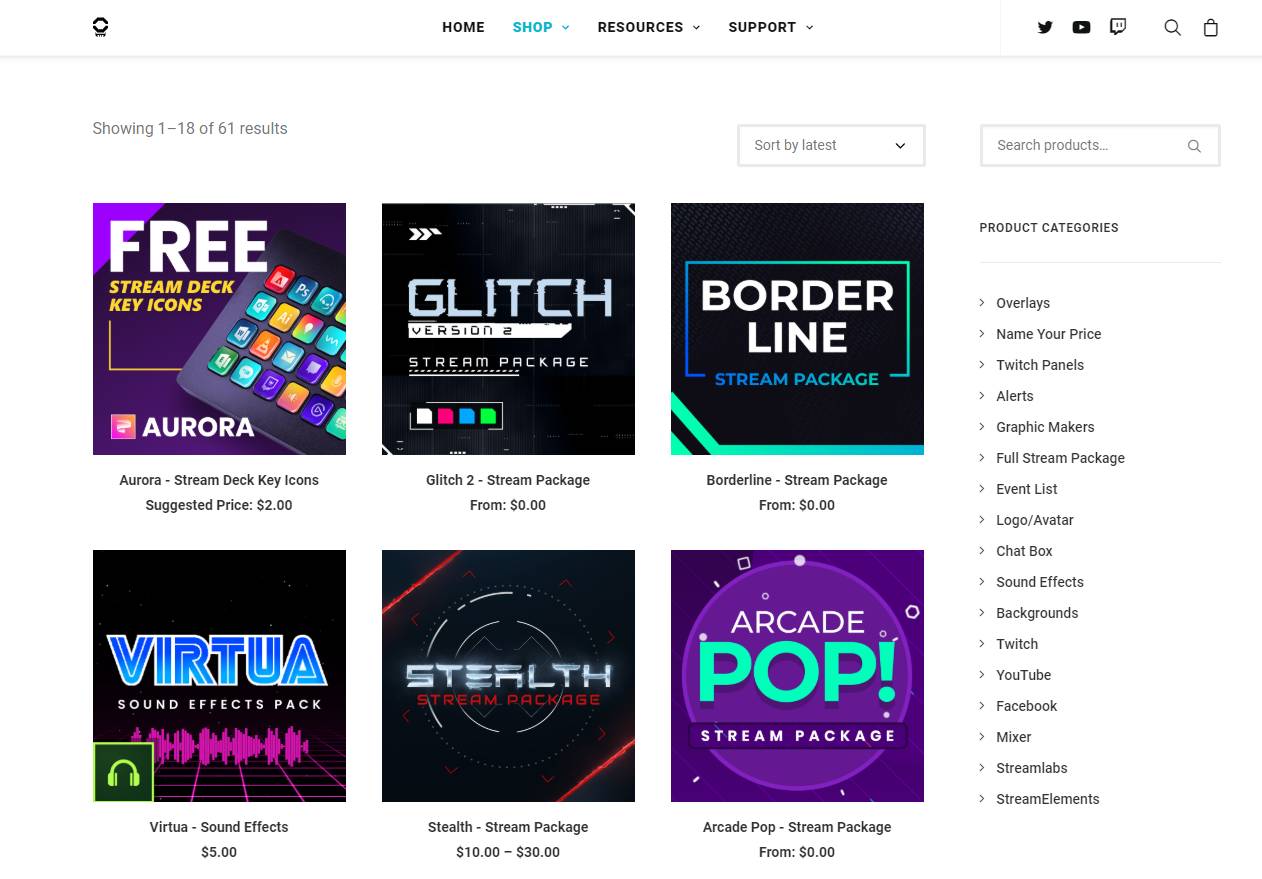This screenshot has height=879, width=1262.
Task: Open the Aurora Stream Deck thumbnail
Action: pyautogui.click(x=219, y=329)
